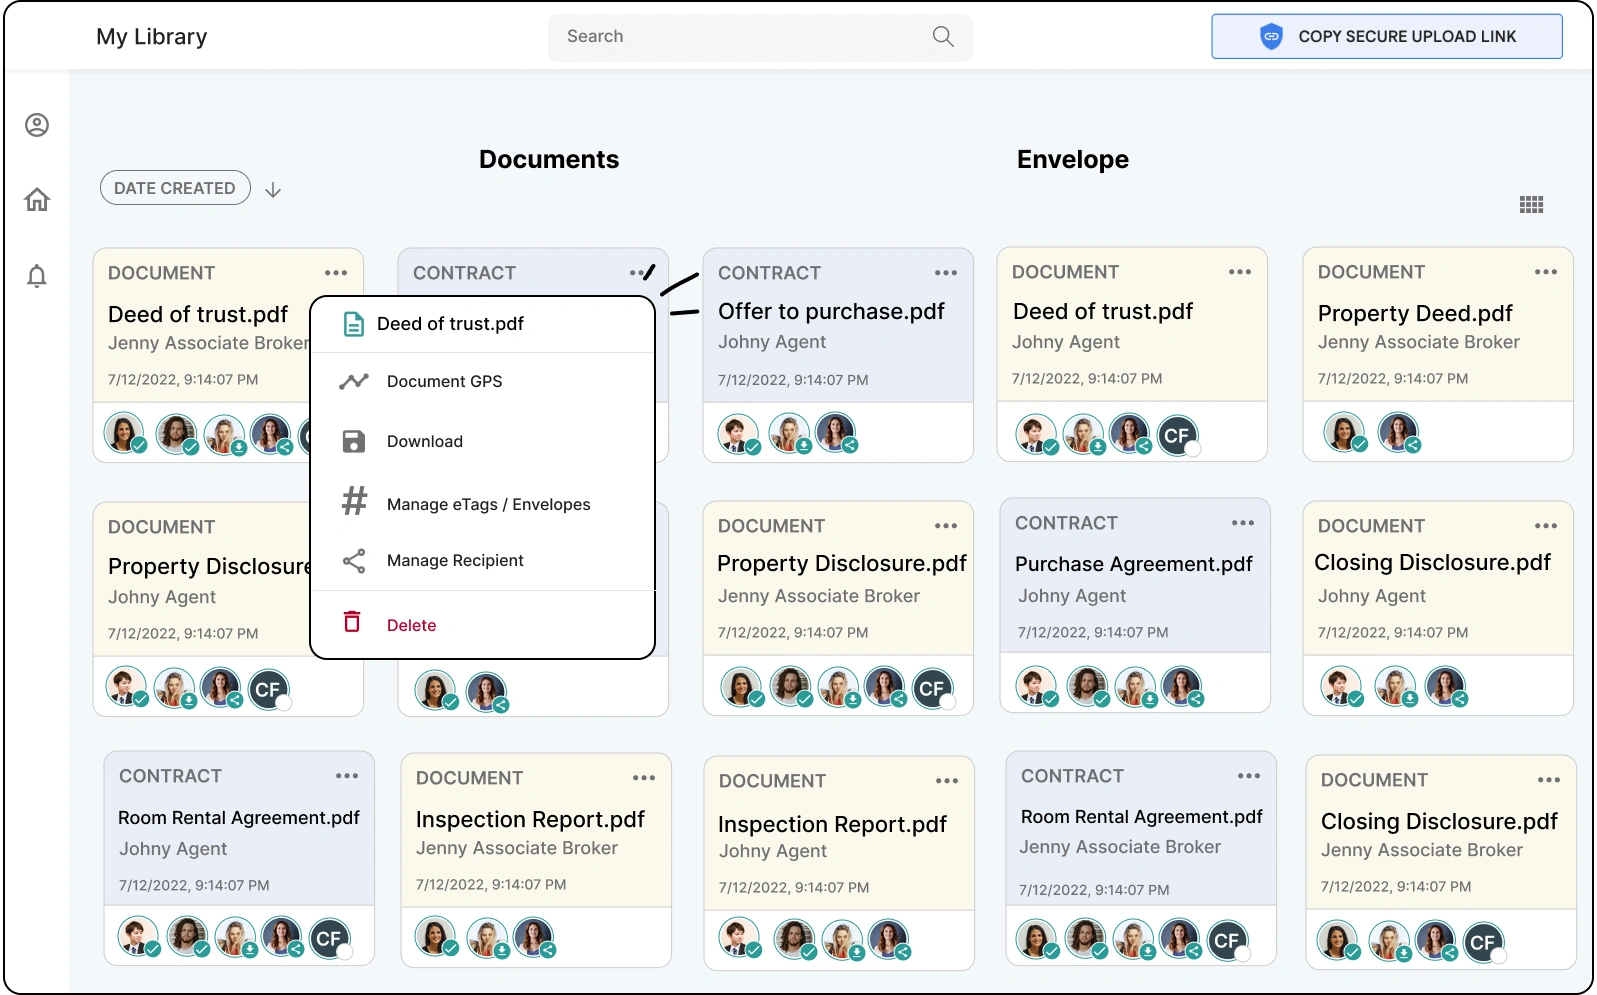
Task: Open options menu on Offer to purchase card
Action: (945, 273)
